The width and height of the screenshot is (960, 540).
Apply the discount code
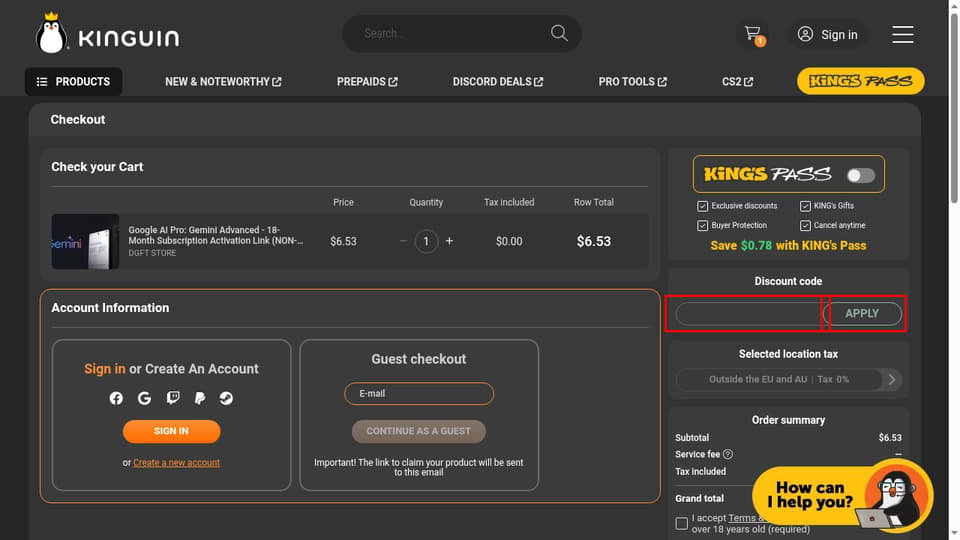tap(861, 313)
